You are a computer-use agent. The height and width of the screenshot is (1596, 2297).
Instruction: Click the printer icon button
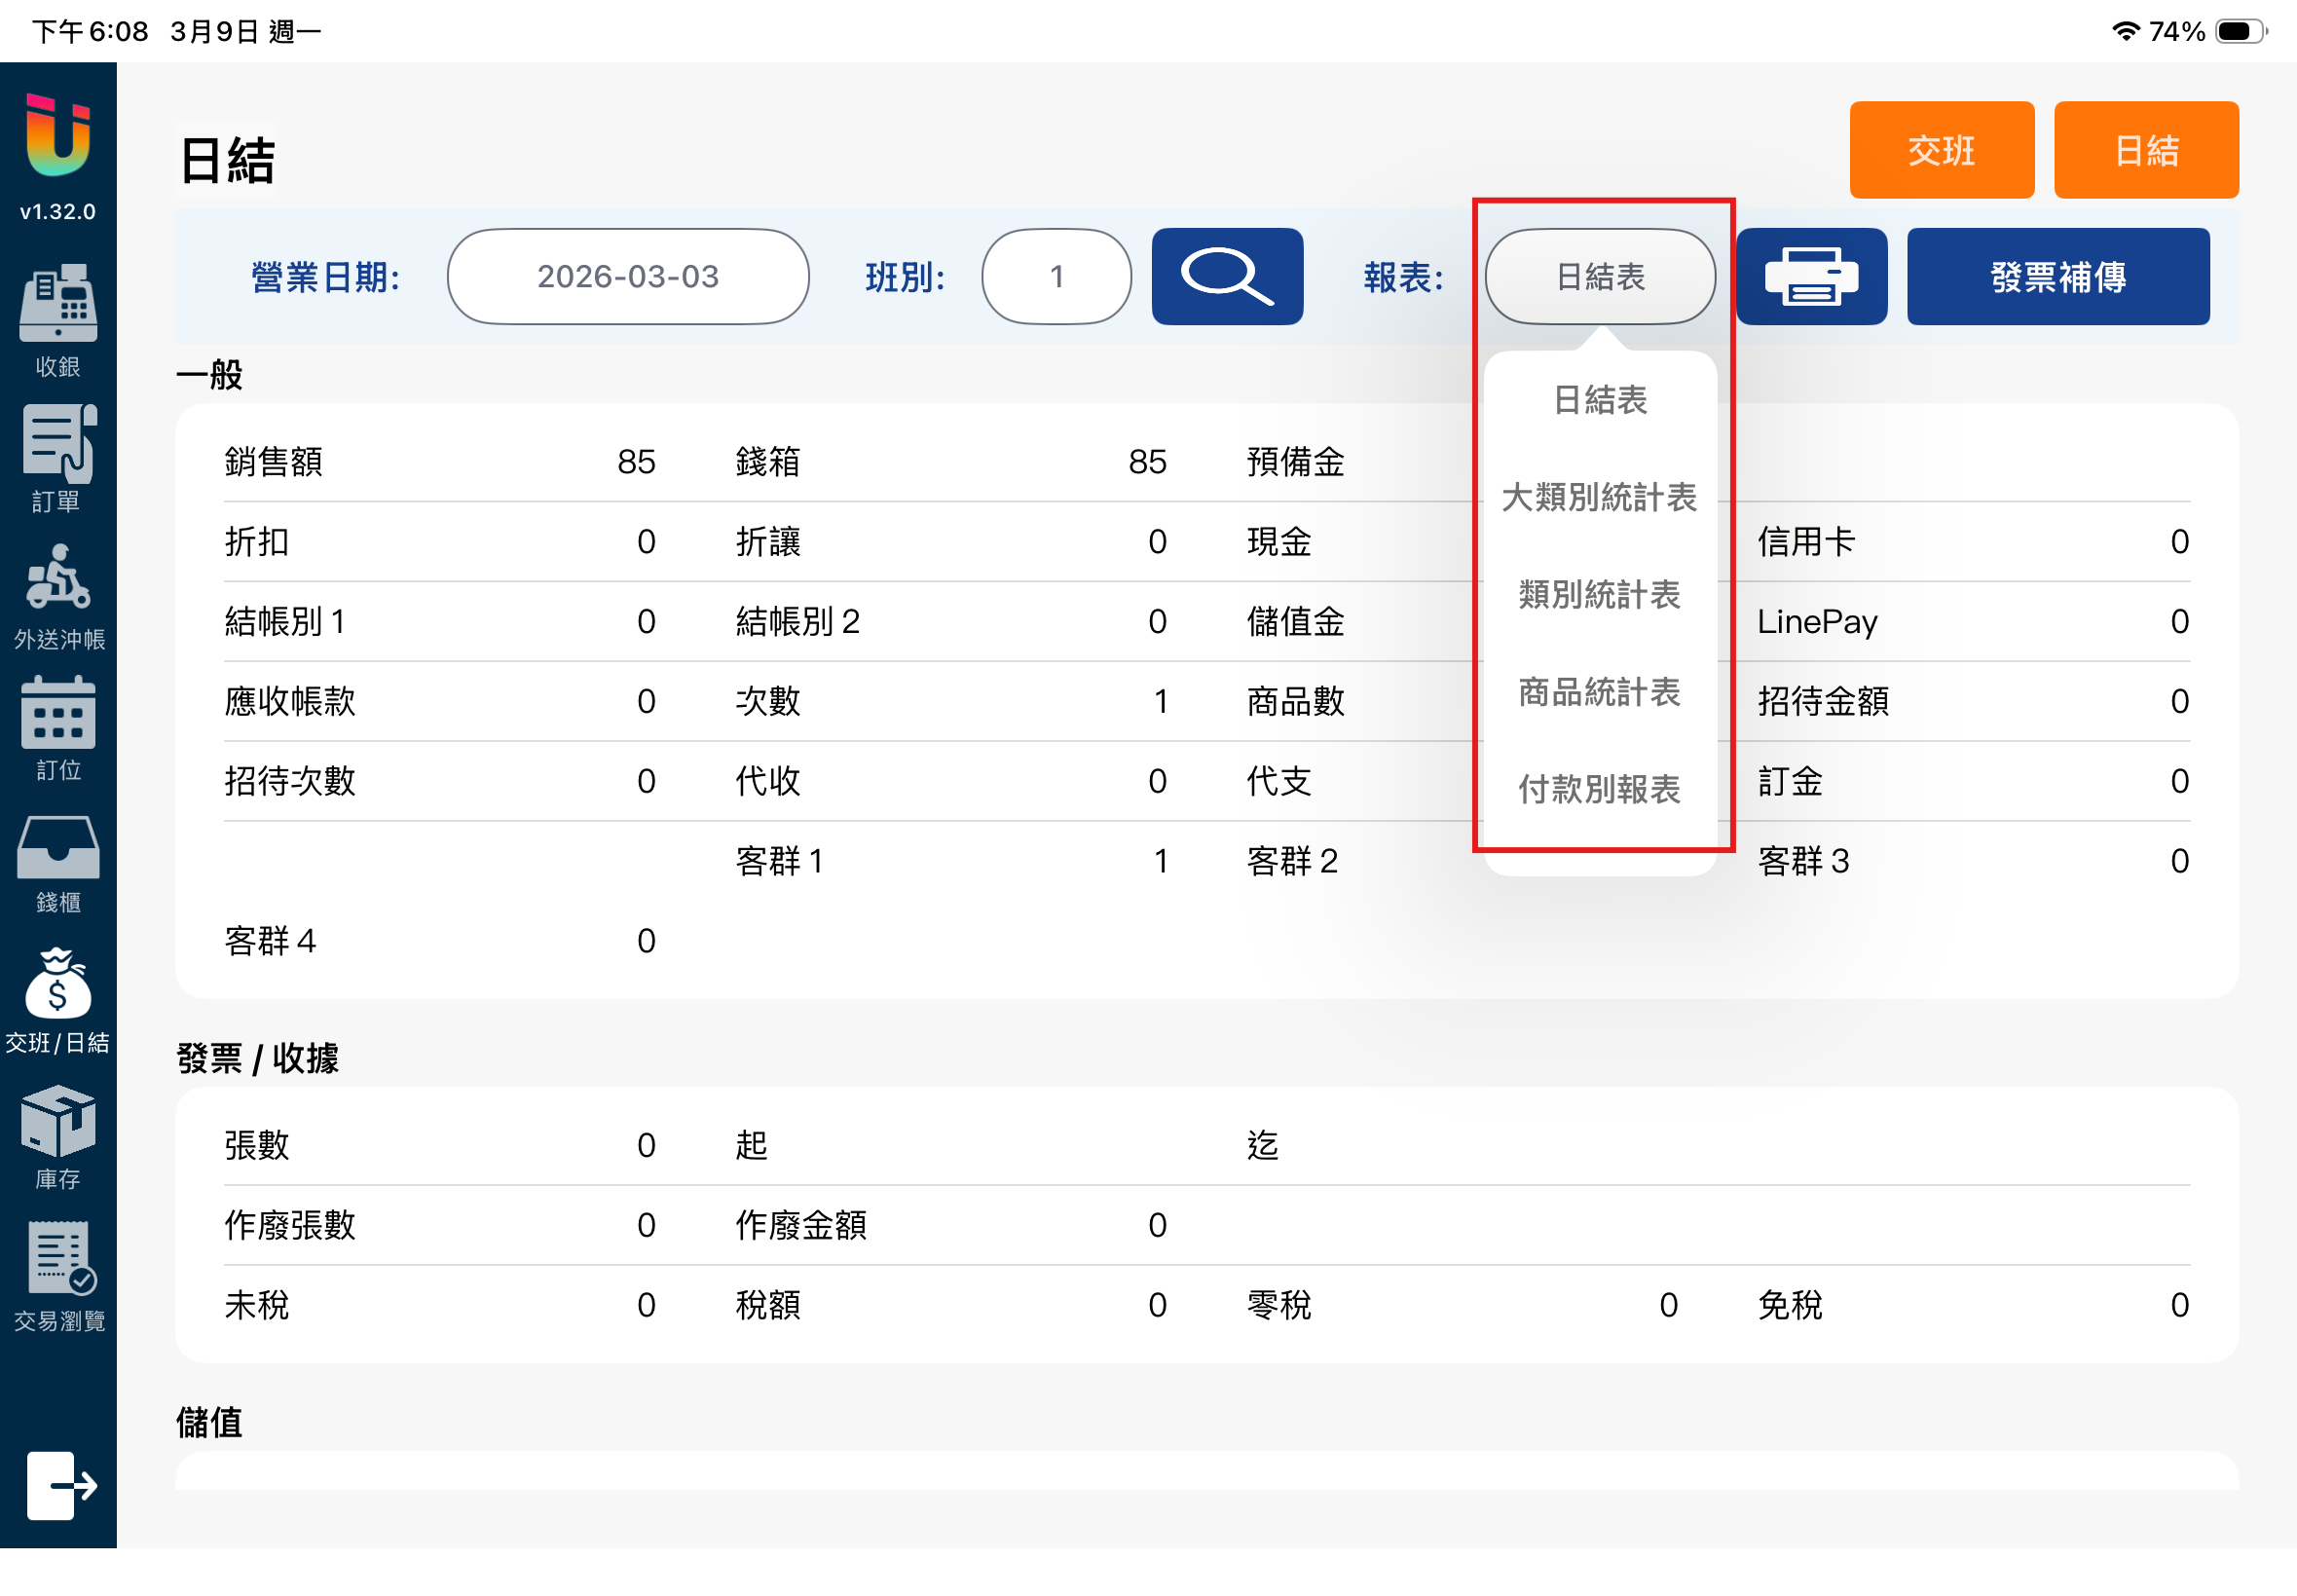(1811, 277)
